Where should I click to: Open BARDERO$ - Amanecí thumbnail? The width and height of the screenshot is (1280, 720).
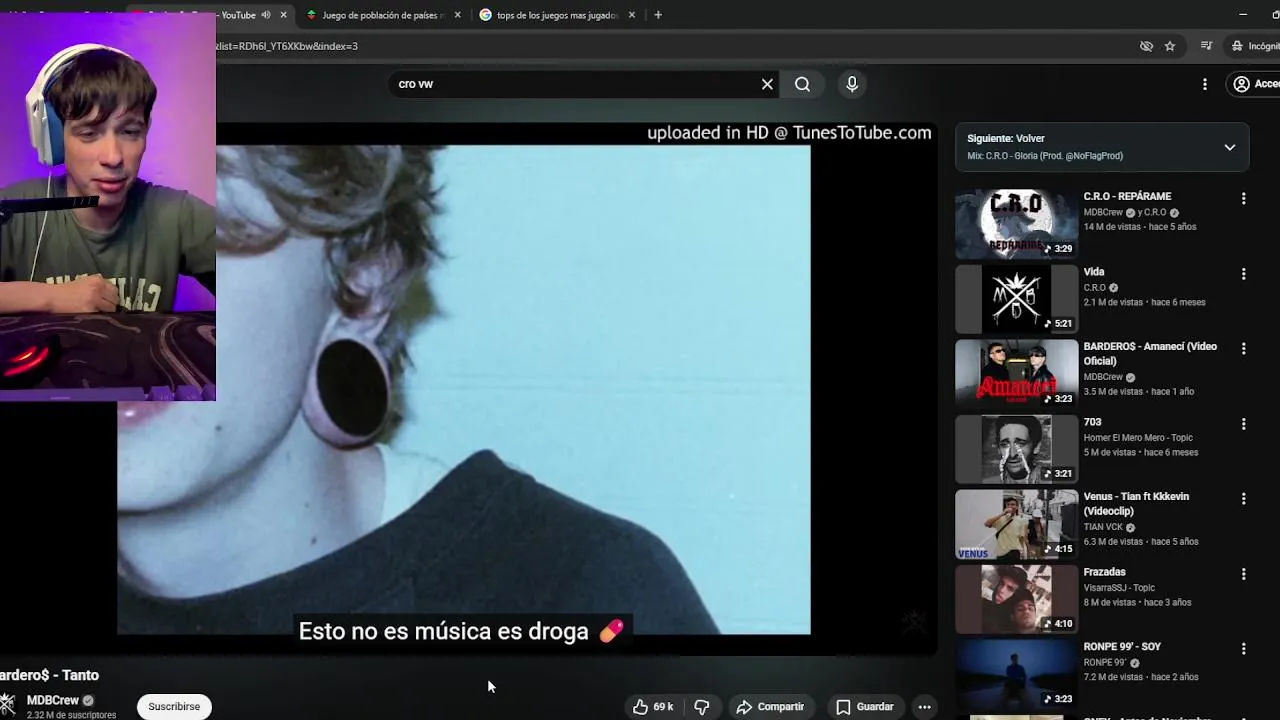[1017, 373]
